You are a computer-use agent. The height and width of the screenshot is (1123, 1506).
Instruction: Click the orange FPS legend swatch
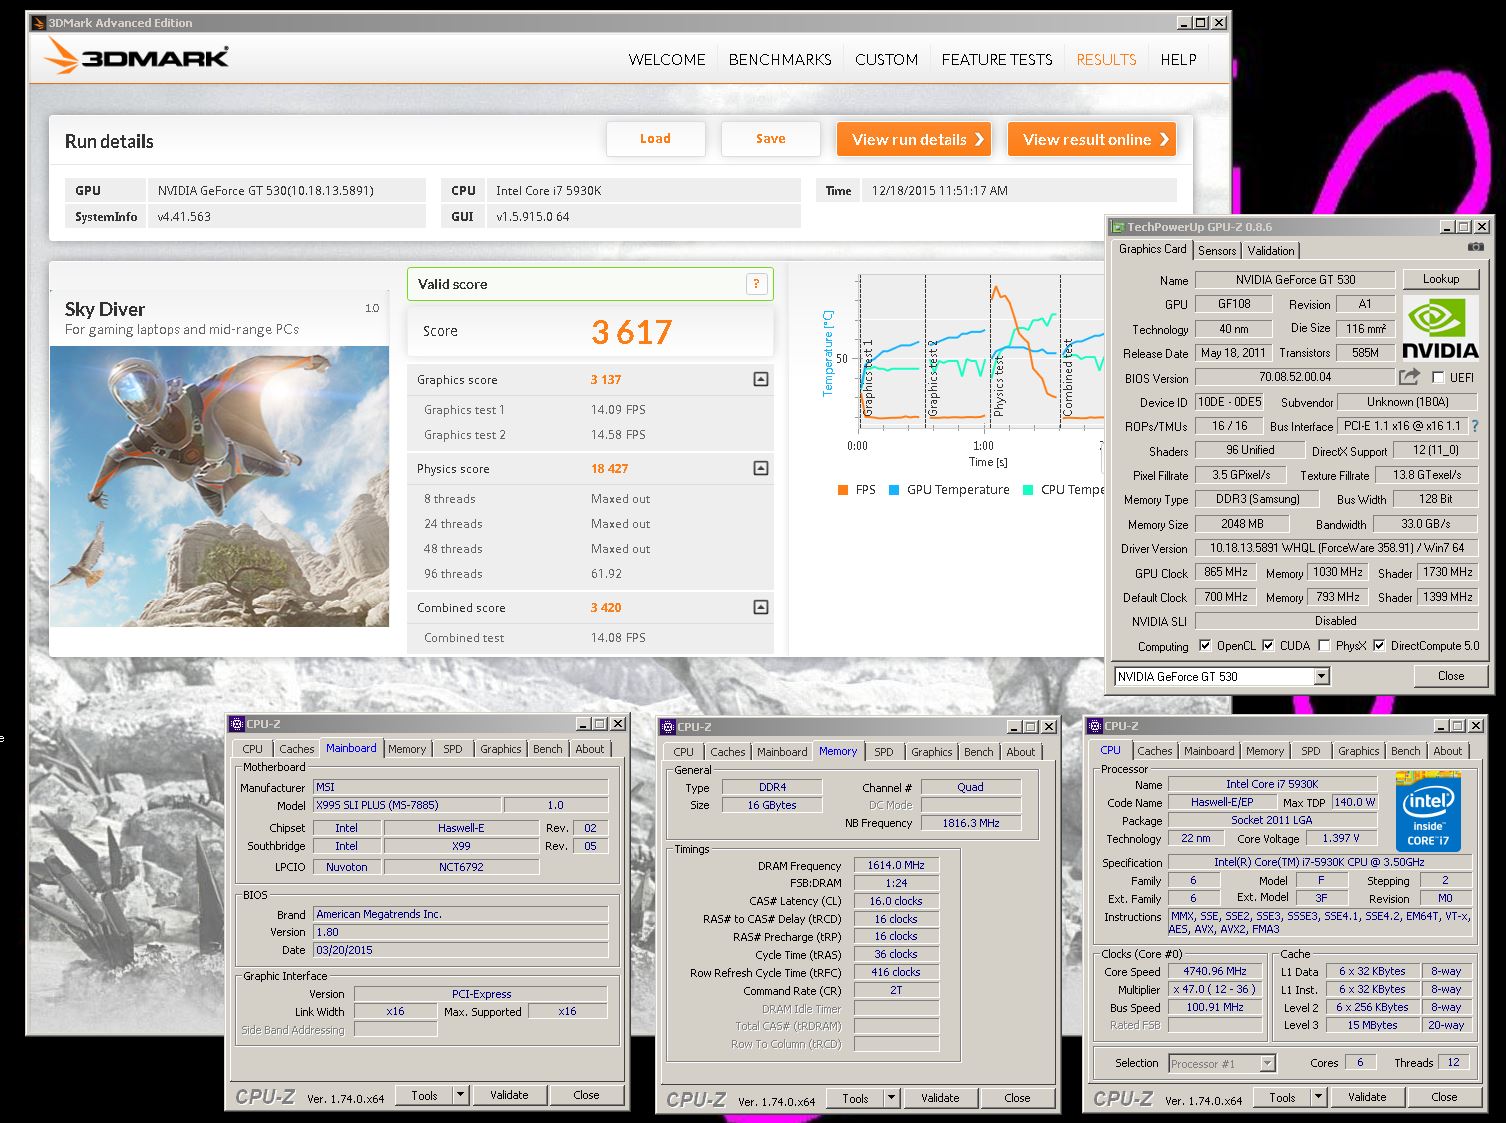[x=843, y=490]
